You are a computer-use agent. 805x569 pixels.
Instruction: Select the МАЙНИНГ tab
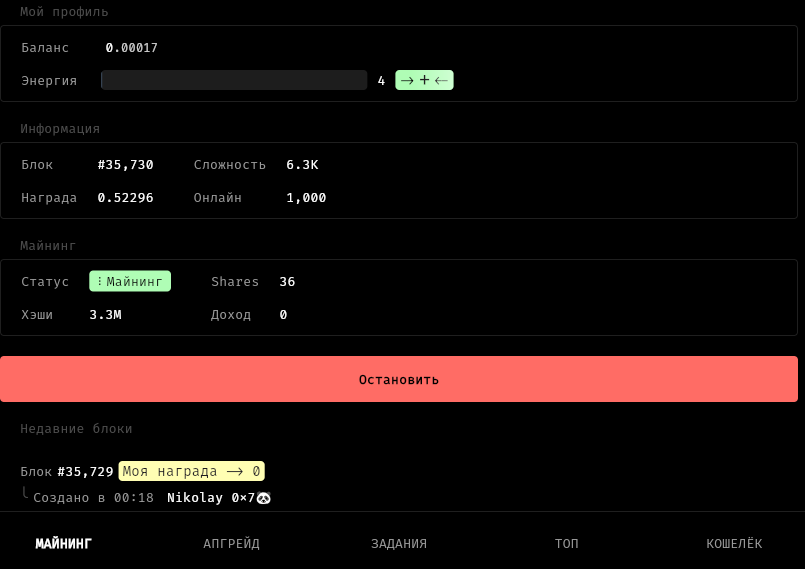pos(64,543)
